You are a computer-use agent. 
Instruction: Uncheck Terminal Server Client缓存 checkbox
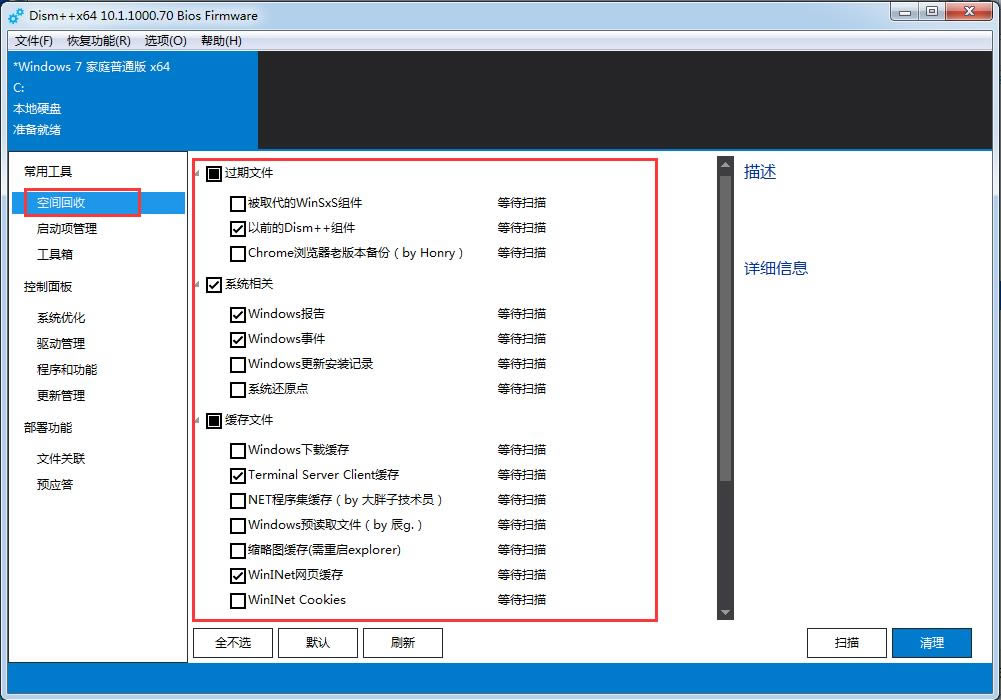coord(237,475)
